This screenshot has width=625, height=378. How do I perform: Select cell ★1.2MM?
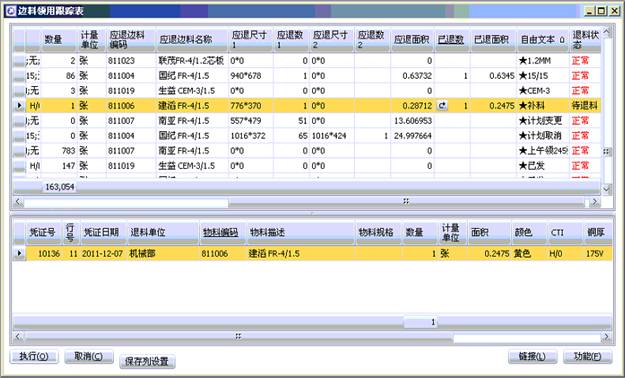coord(543,61)
